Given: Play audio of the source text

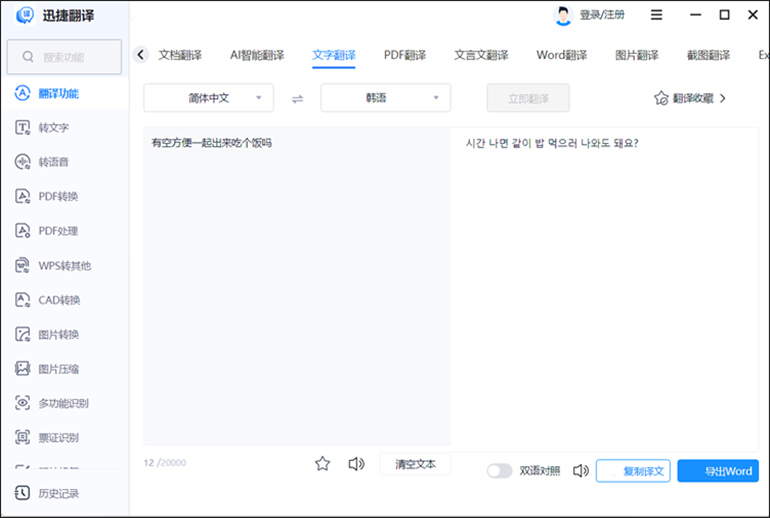Looking at the screenshot, I should 355,464.
